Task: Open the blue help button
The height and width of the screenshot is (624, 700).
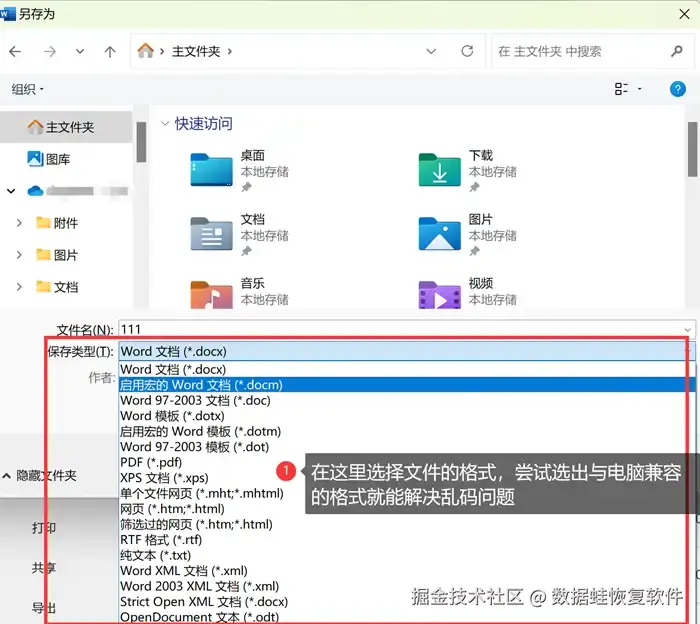Action: click(677, 89)
